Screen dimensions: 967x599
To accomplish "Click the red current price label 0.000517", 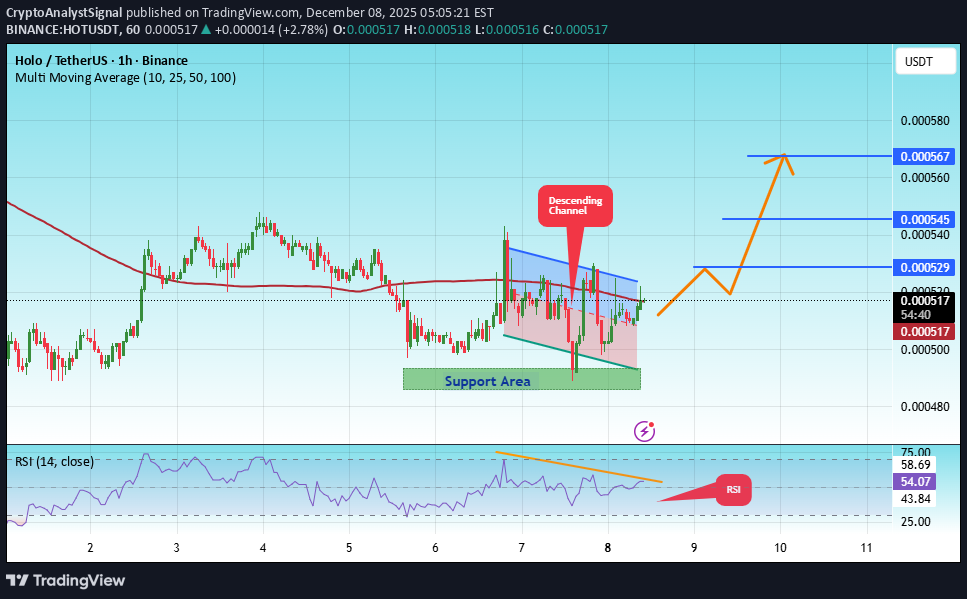I will 923,331.
